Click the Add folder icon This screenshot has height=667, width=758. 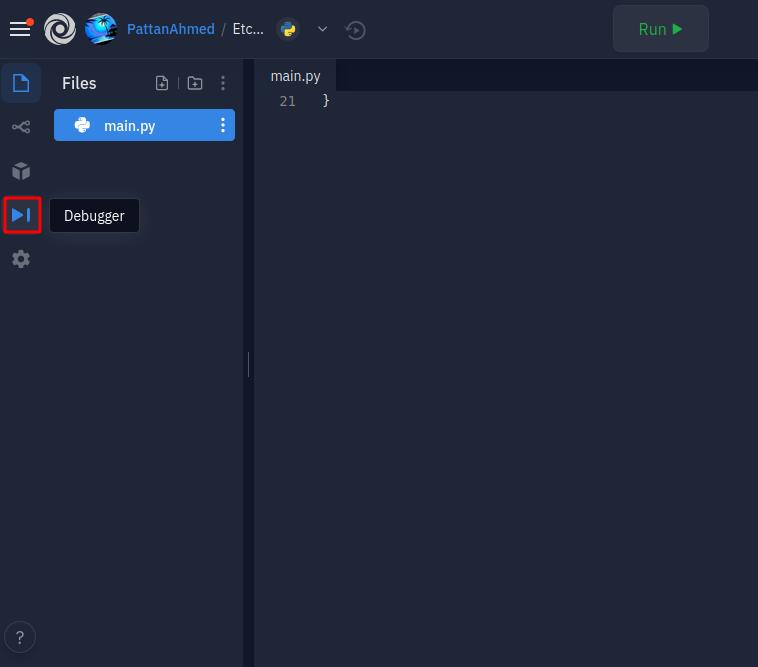[195, 83]
